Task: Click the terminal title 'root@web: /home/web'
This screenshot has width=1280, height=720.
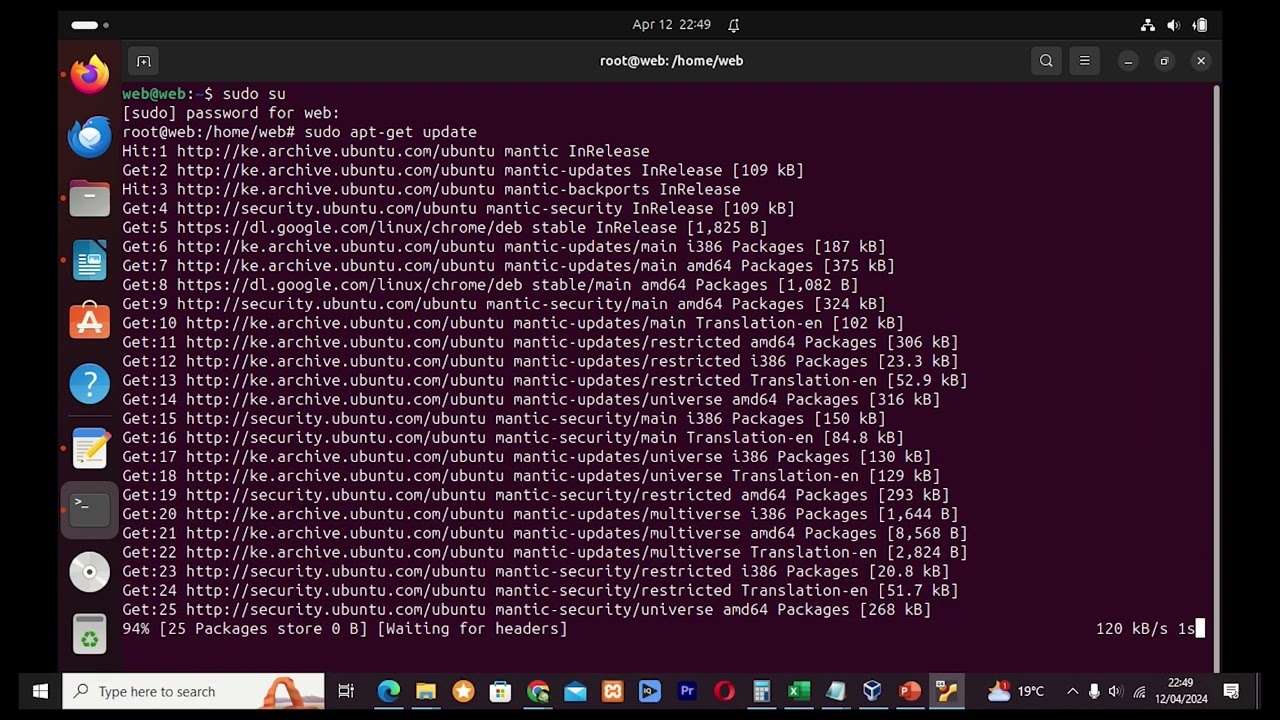Action: pyautogui.click(x=671, y=61)
